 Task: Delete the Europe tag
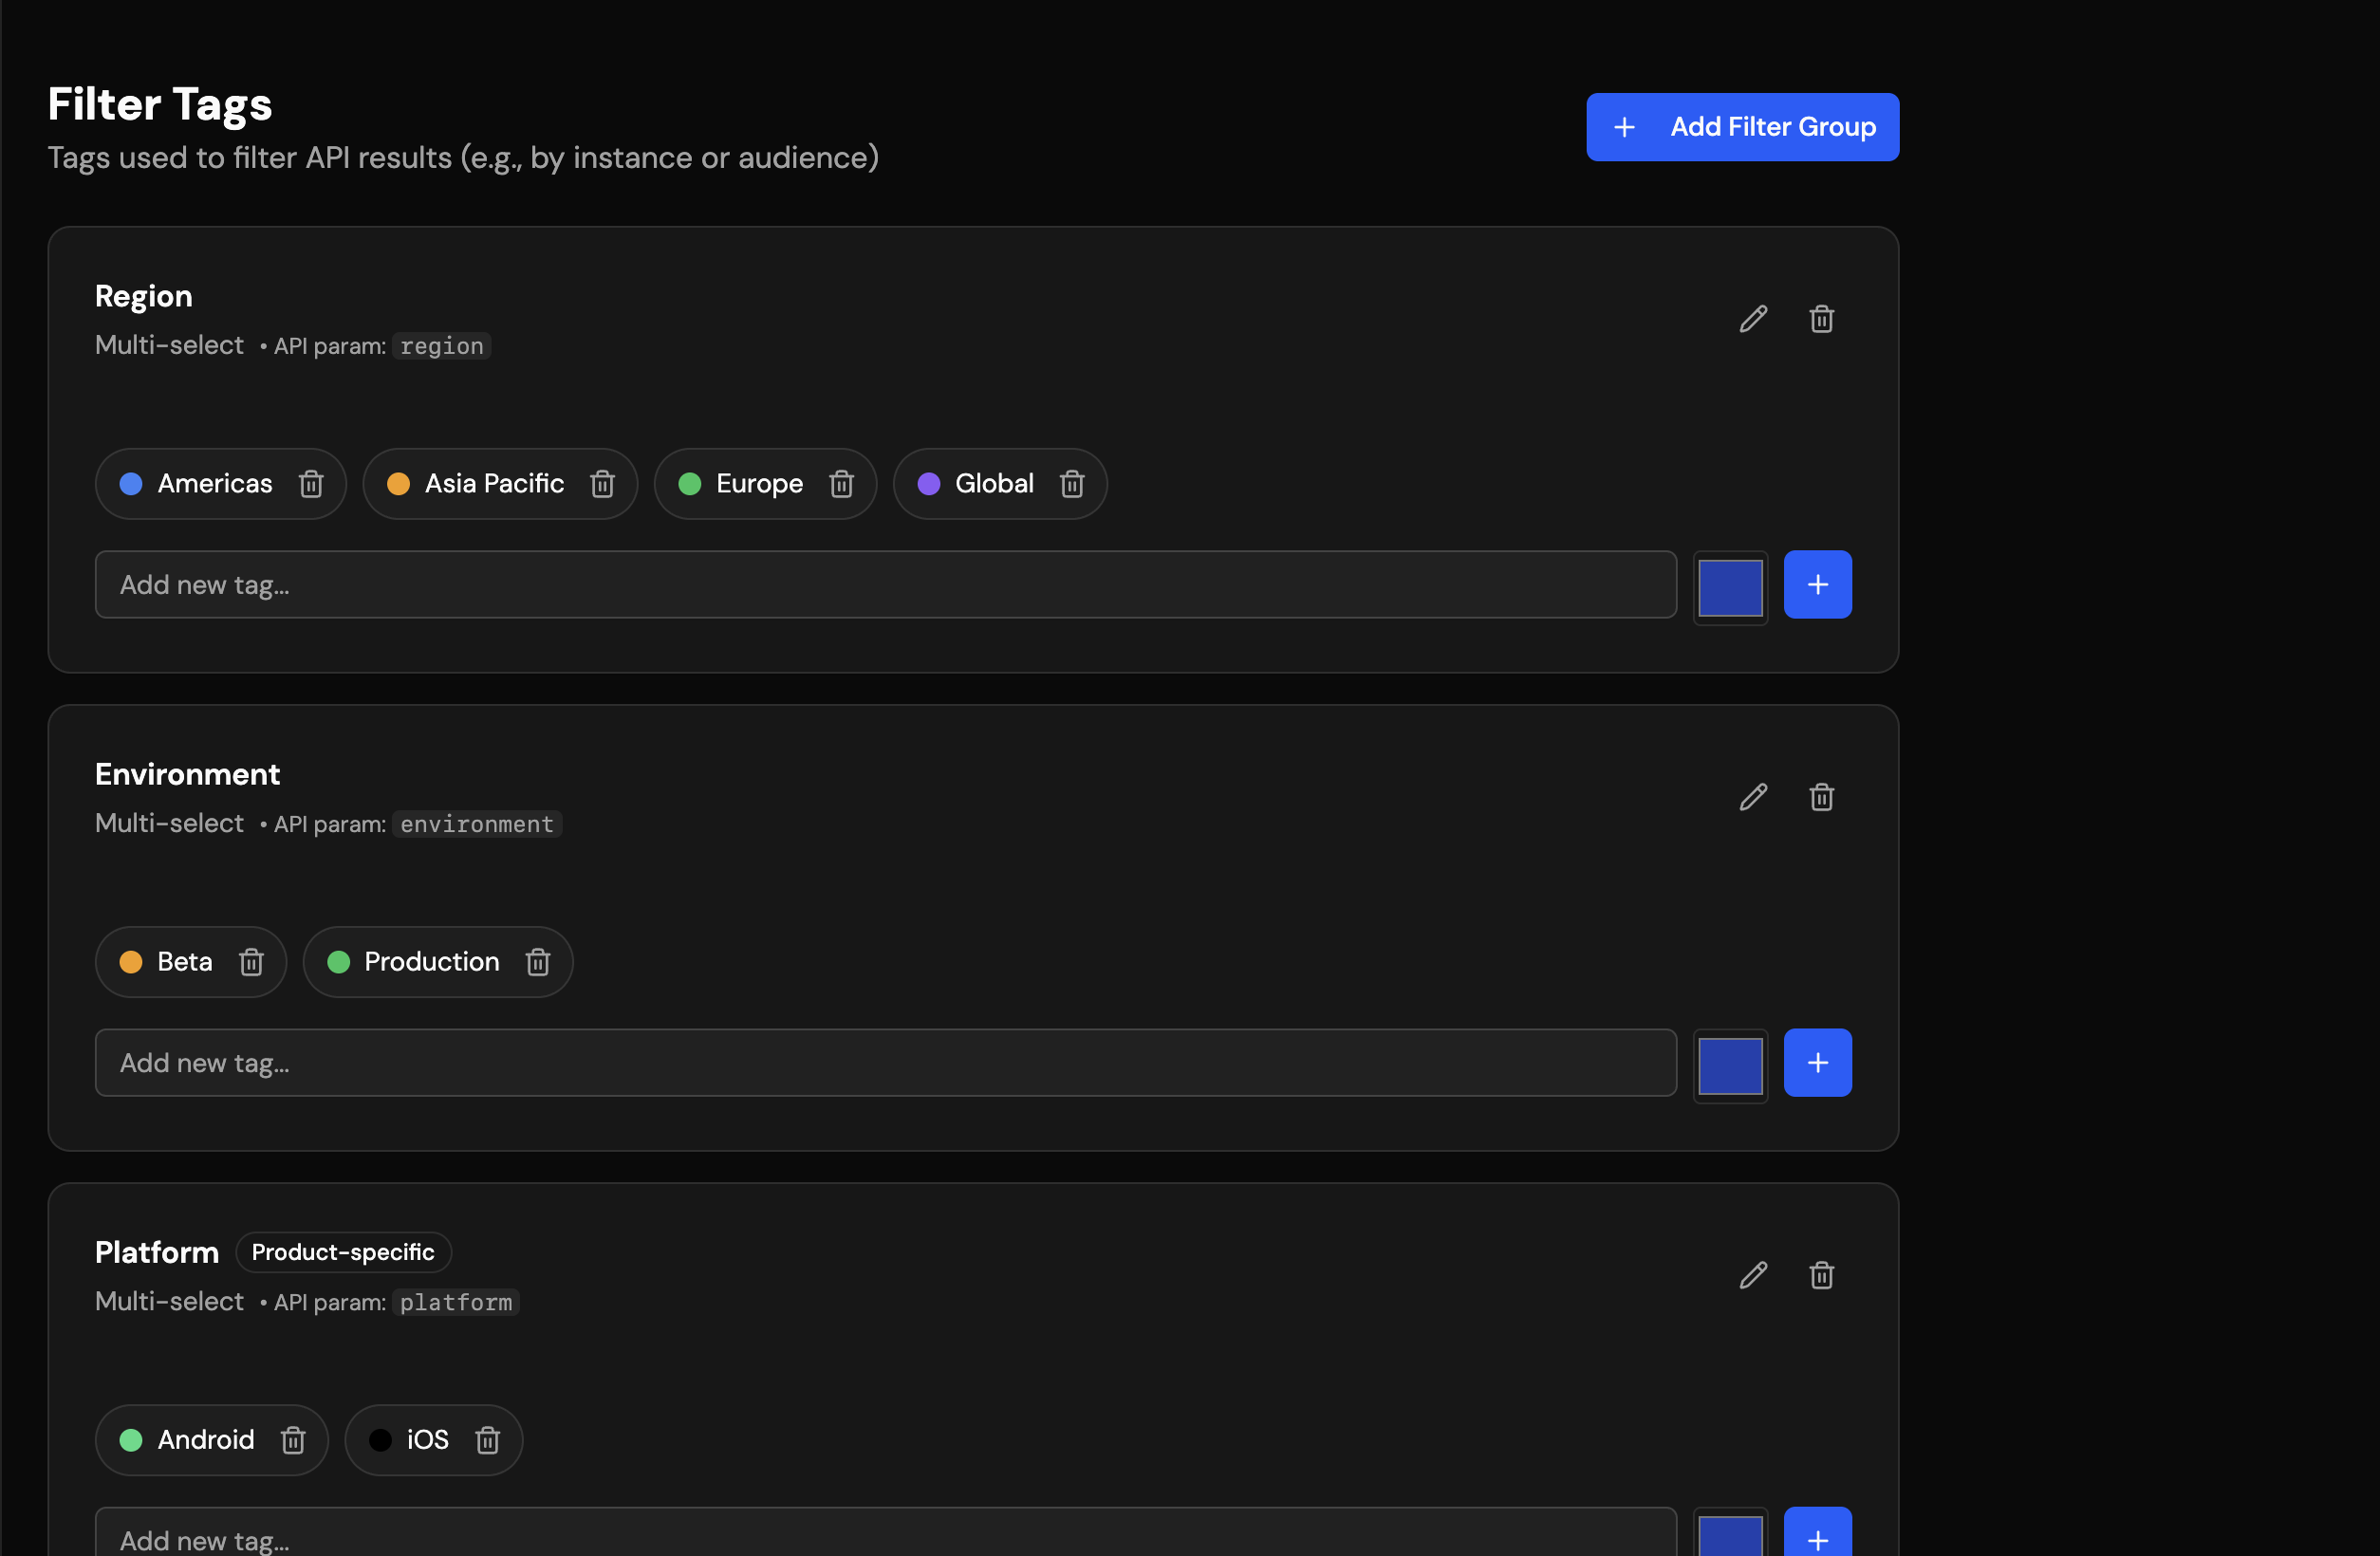[841, 484]
